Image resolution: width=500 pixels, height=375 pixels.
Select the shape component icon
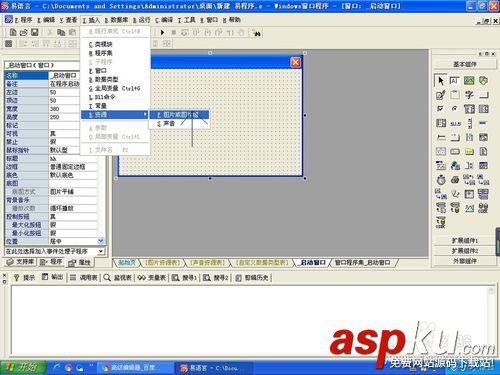coord(483,81)
